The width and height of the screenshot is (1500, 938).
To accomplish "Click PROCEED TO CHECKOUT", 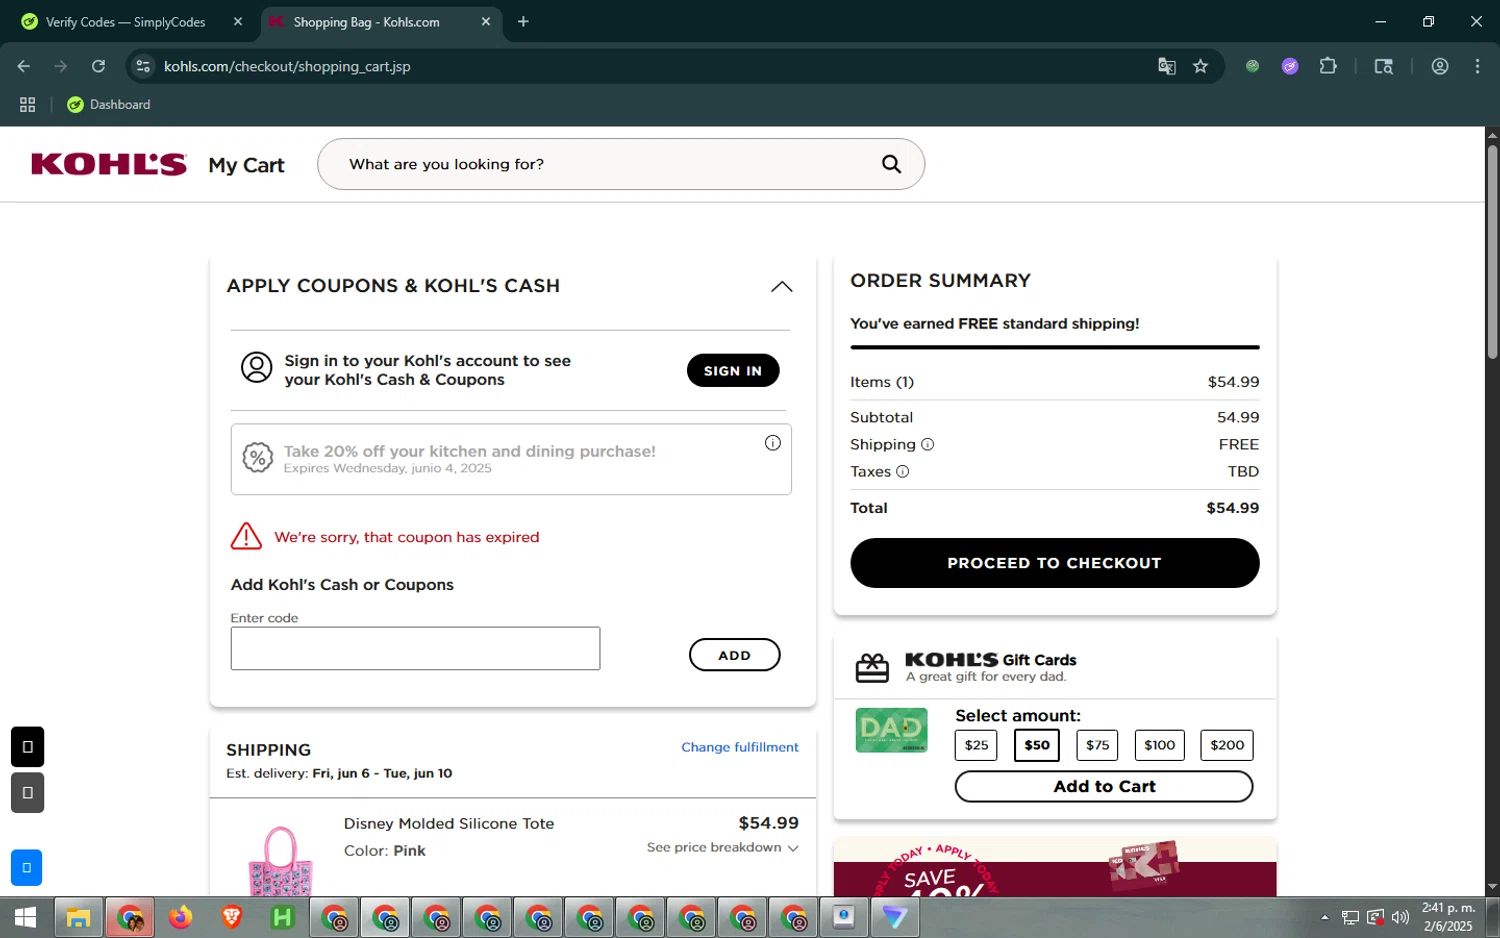I will 1054,563.
